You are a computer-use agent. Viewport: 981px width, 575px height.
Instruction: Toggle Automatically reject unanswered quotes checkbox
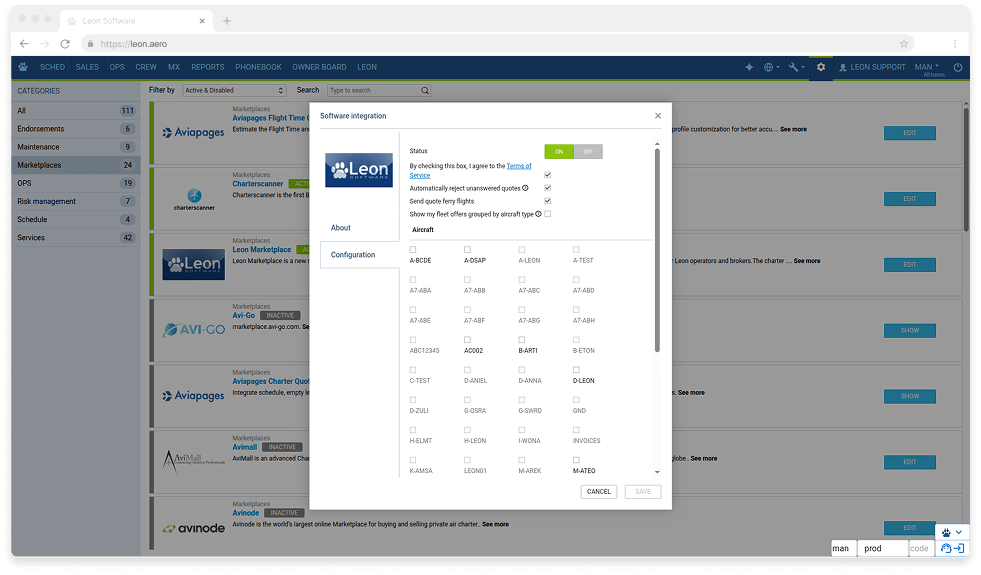547,188
